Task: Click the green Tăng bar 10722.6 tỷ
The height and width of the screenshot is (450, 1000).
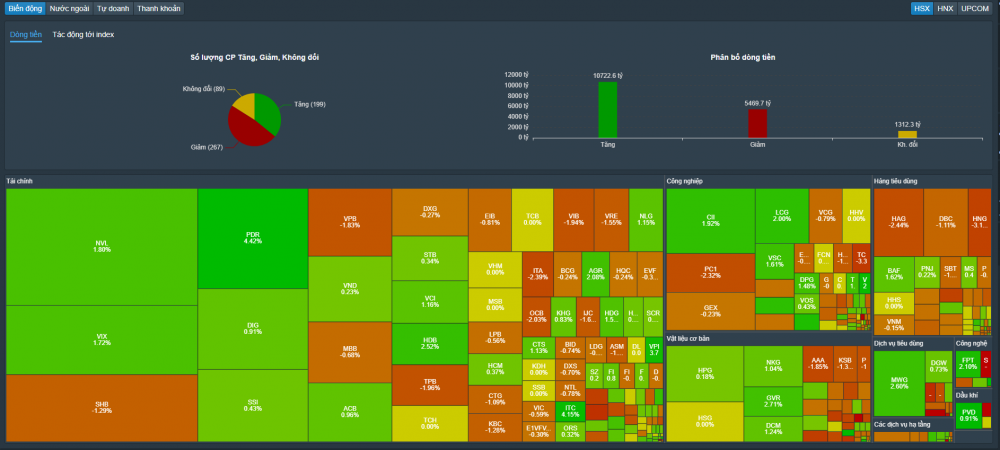Action: [607, 110]
